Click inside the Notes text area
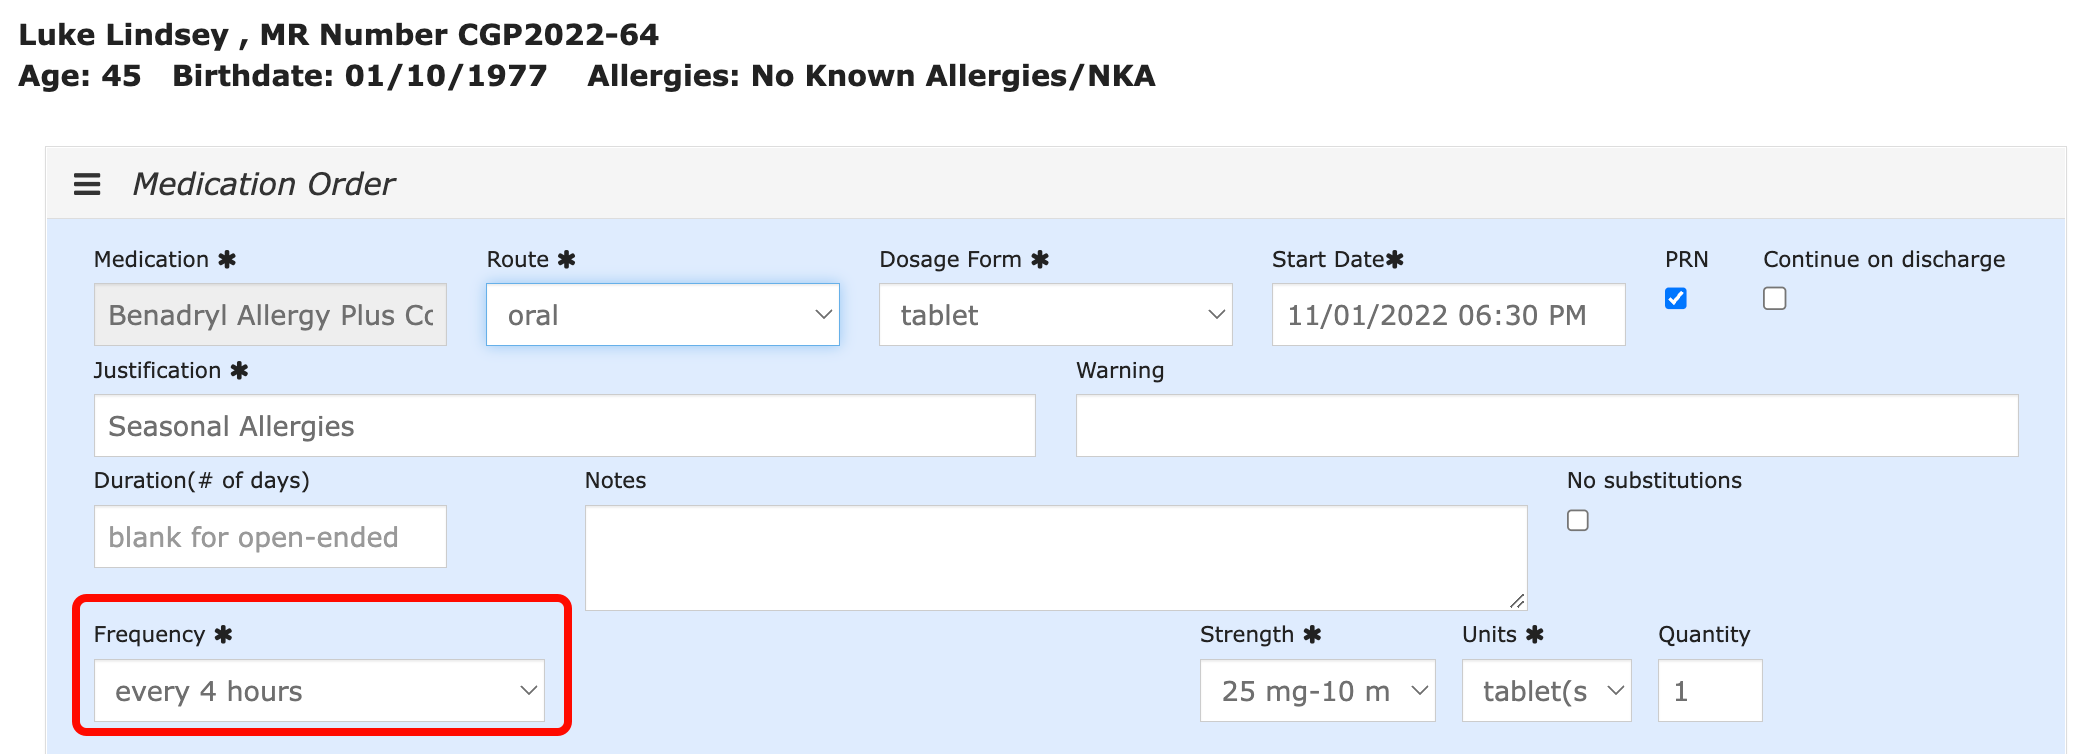The height and width of the screenshot is (754, 2076). click(1055, 557)
